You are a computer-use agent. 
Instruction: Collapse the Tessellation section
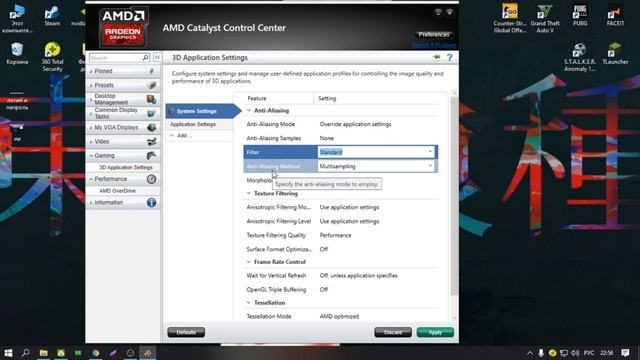[x=249, y=302]
